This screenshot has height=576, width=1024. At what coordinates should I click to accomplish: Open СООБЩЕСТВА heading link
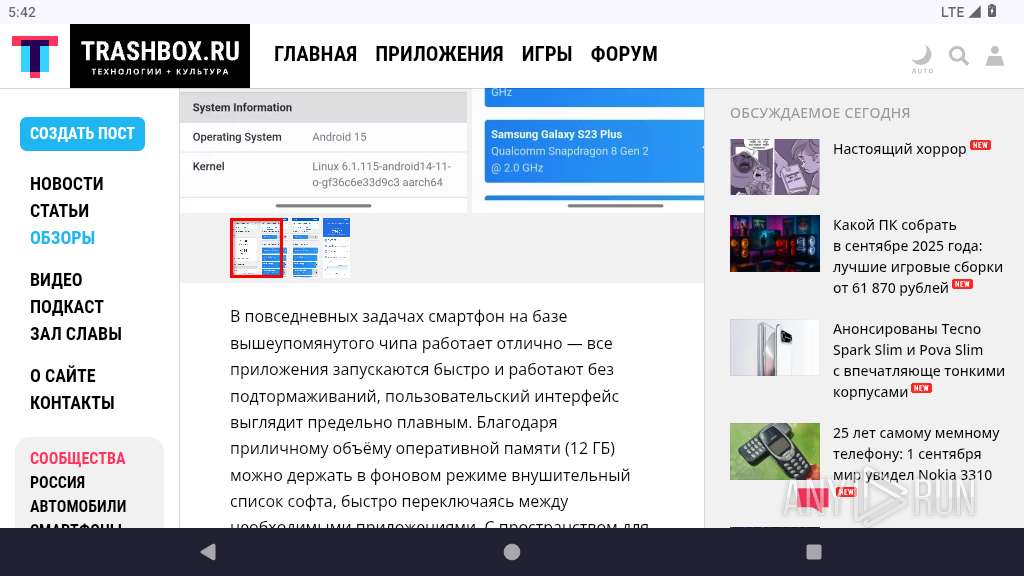[78, 458]
